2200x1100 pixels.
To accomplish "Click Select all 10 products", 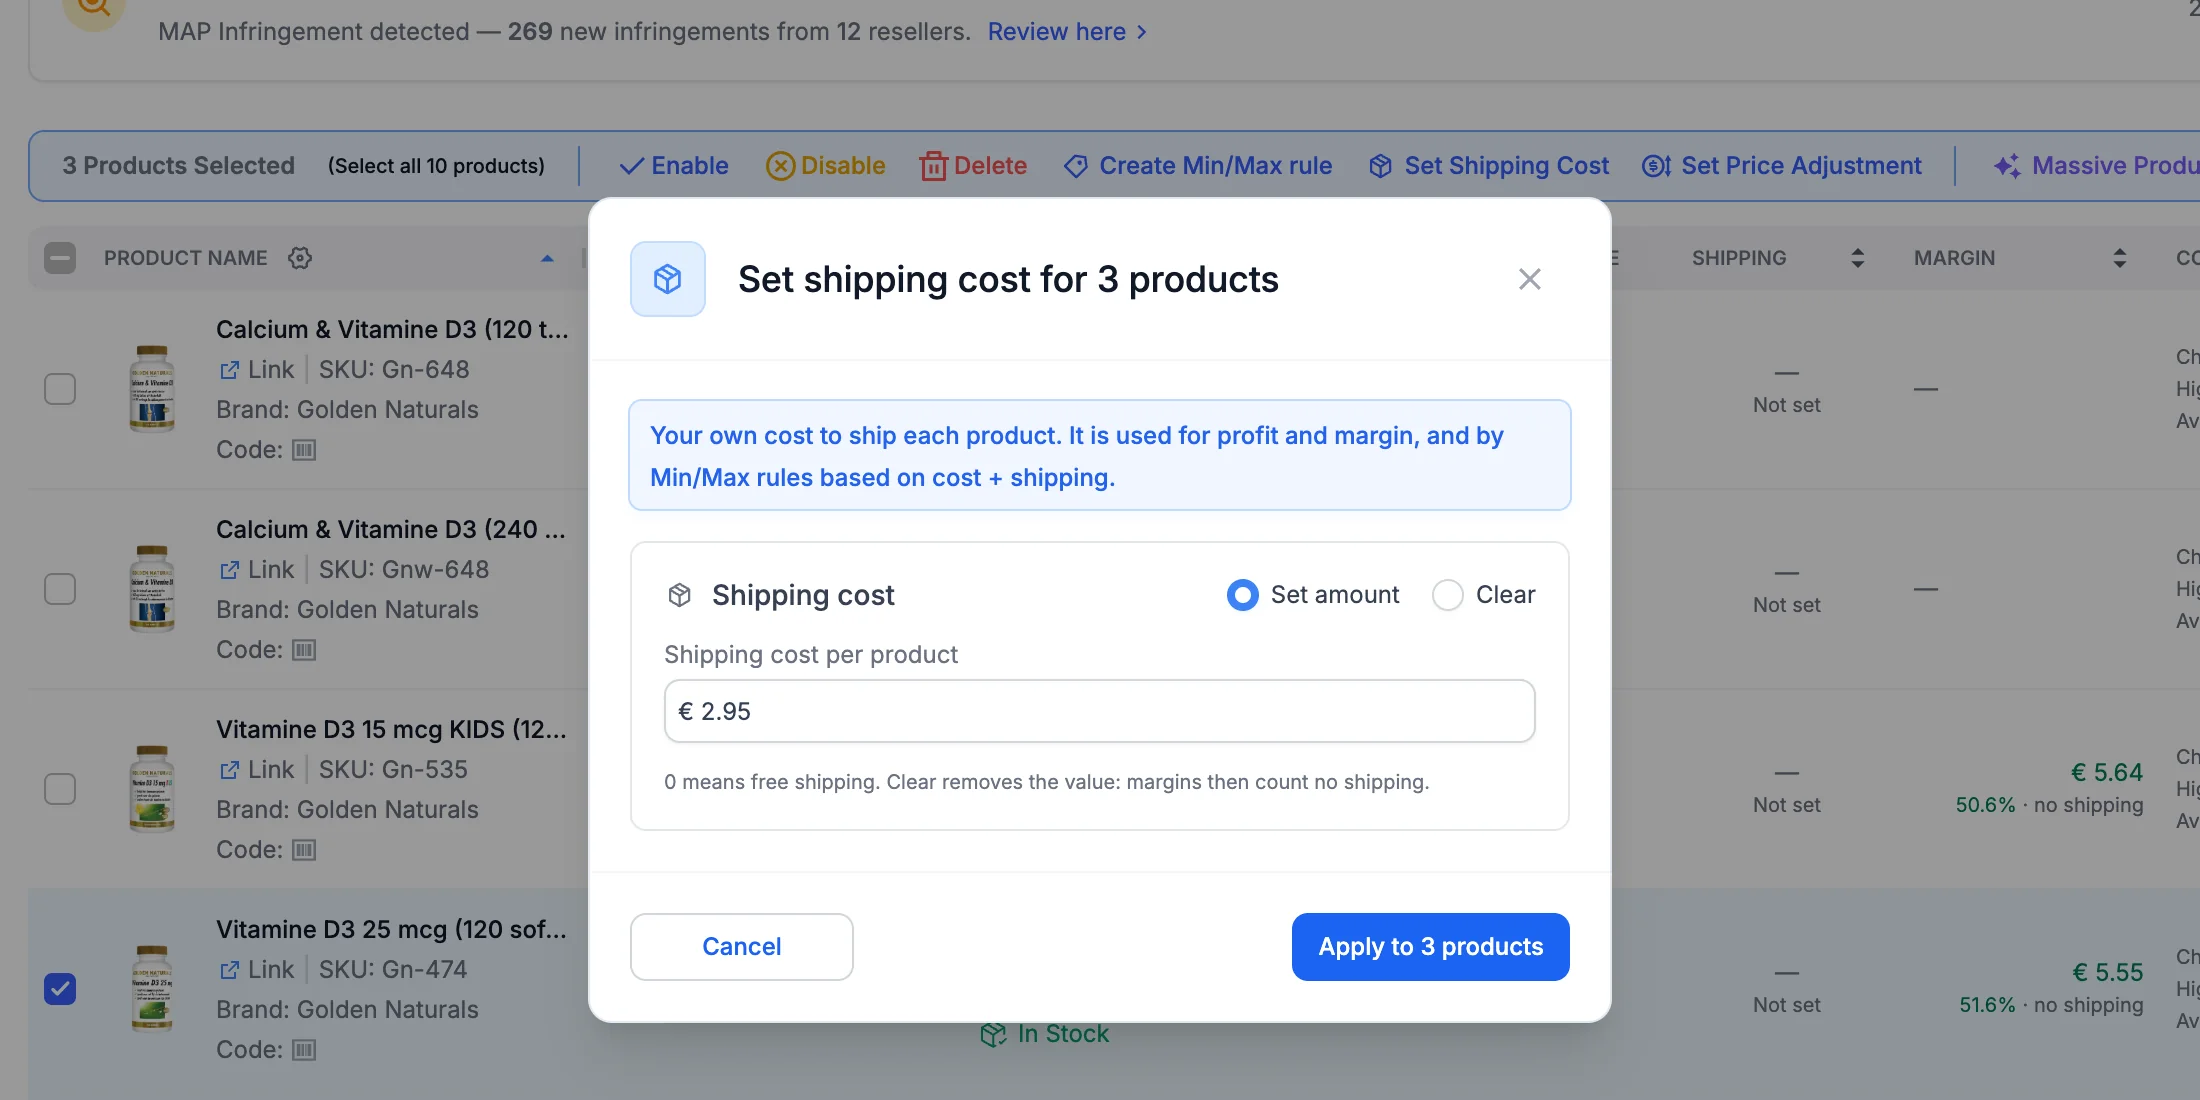I will click(436, 166).
